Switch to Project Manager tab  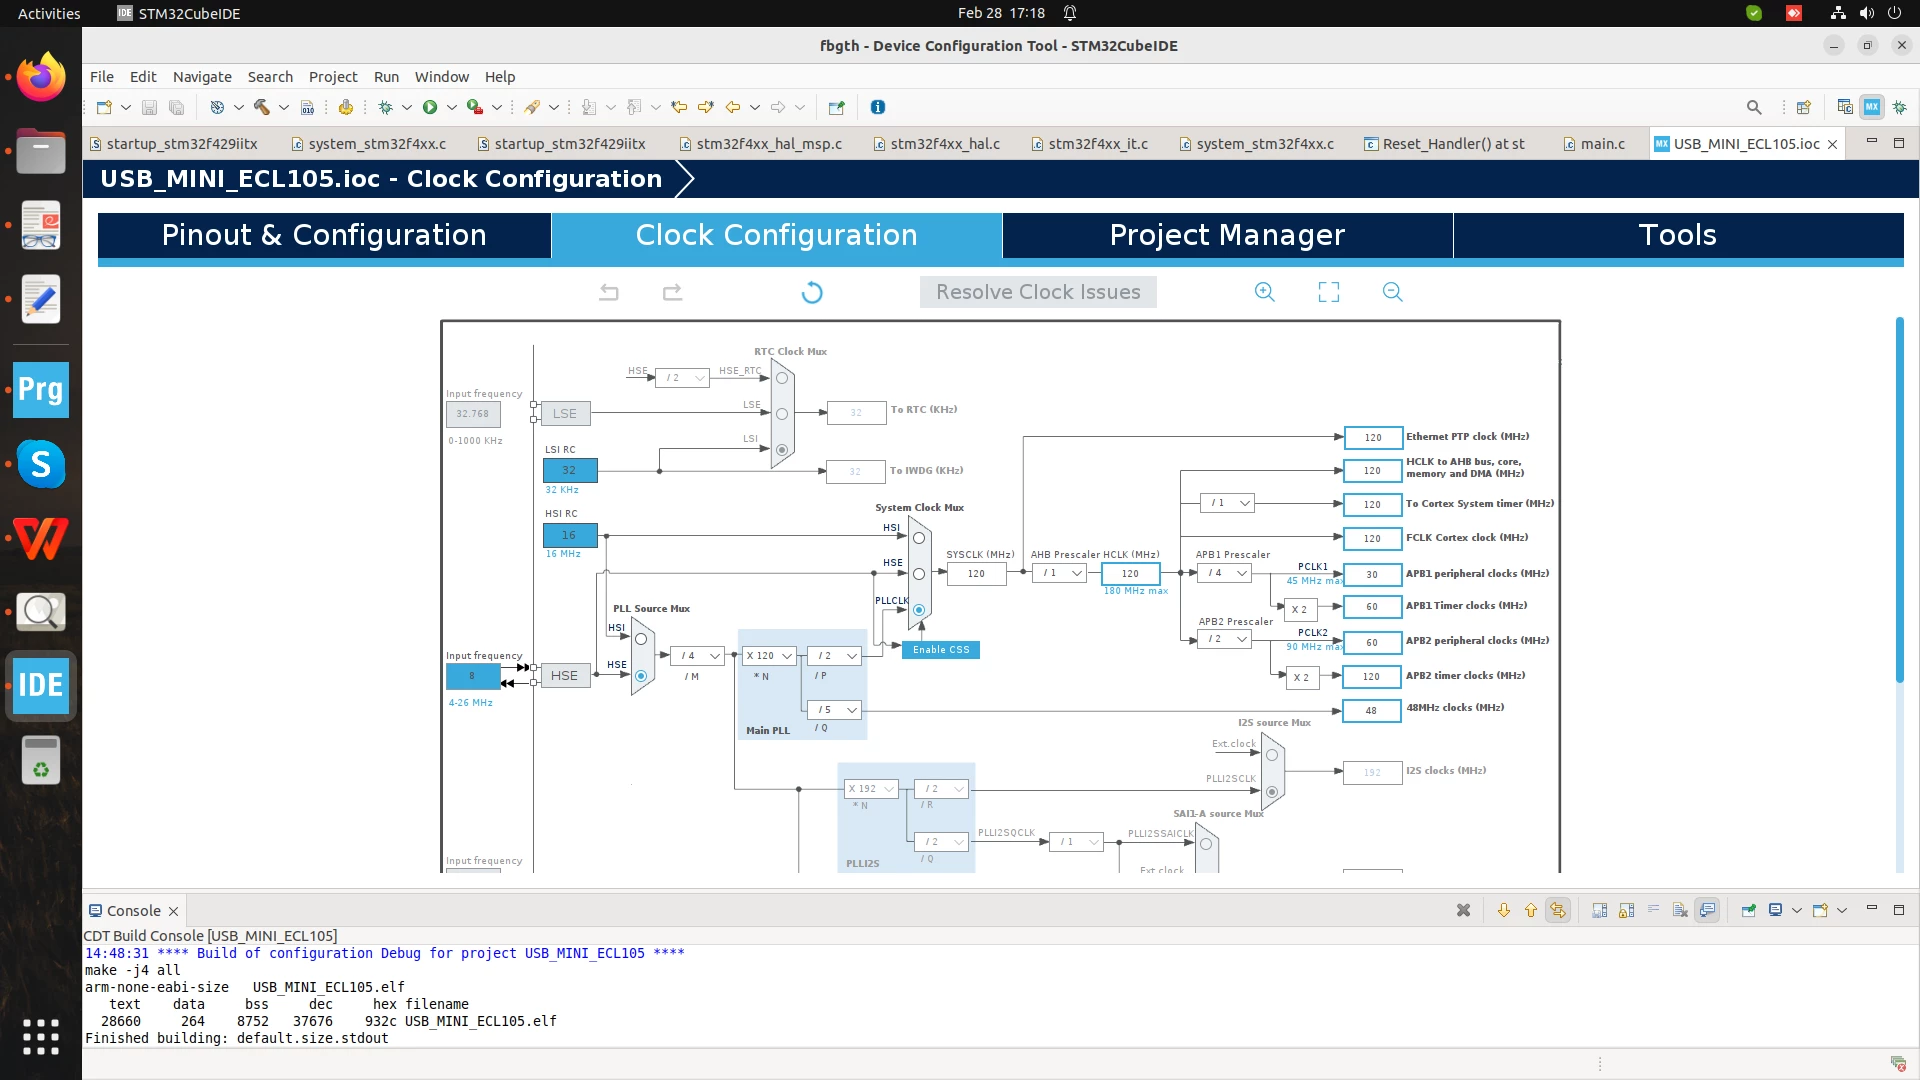tap(1227, 235)
